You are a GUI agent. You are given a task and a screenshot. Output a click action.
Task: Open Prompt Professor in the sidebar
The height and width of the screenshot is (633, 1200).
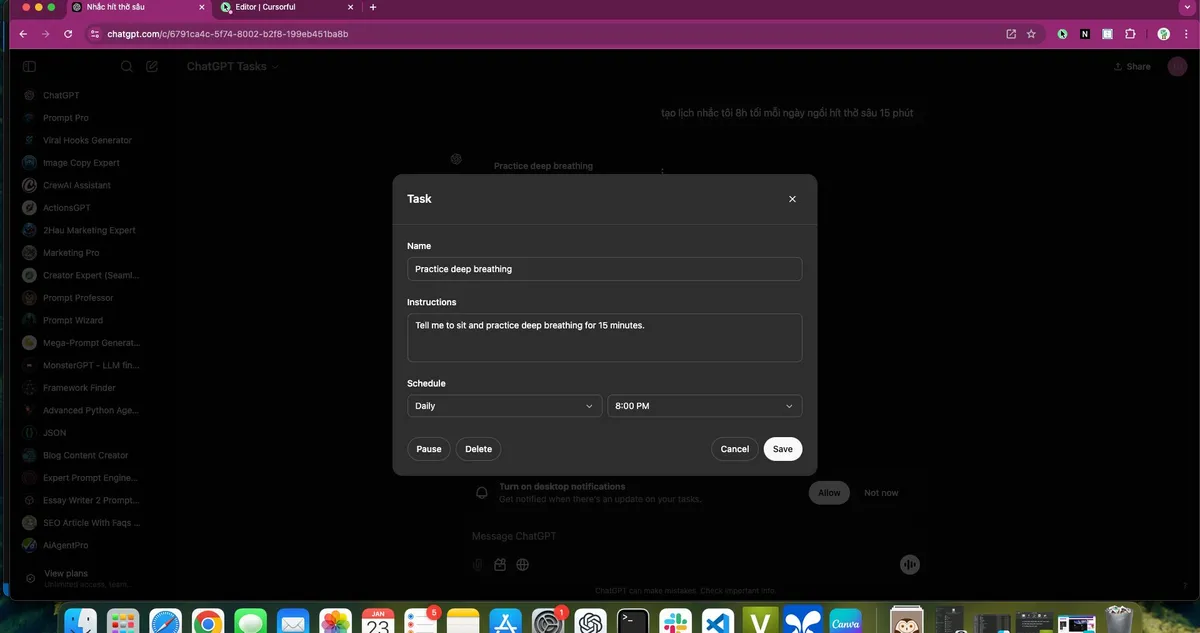point(78,298)
